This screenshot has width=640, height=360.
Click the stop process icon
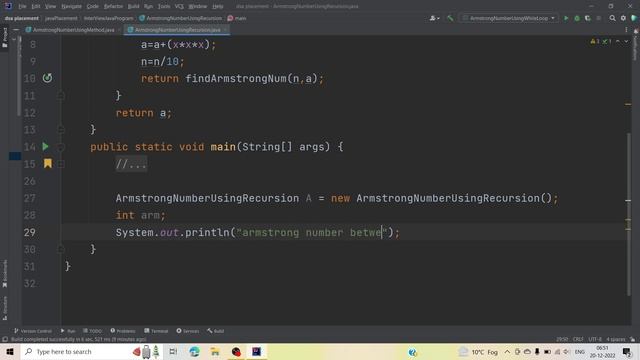pos(599,18)
